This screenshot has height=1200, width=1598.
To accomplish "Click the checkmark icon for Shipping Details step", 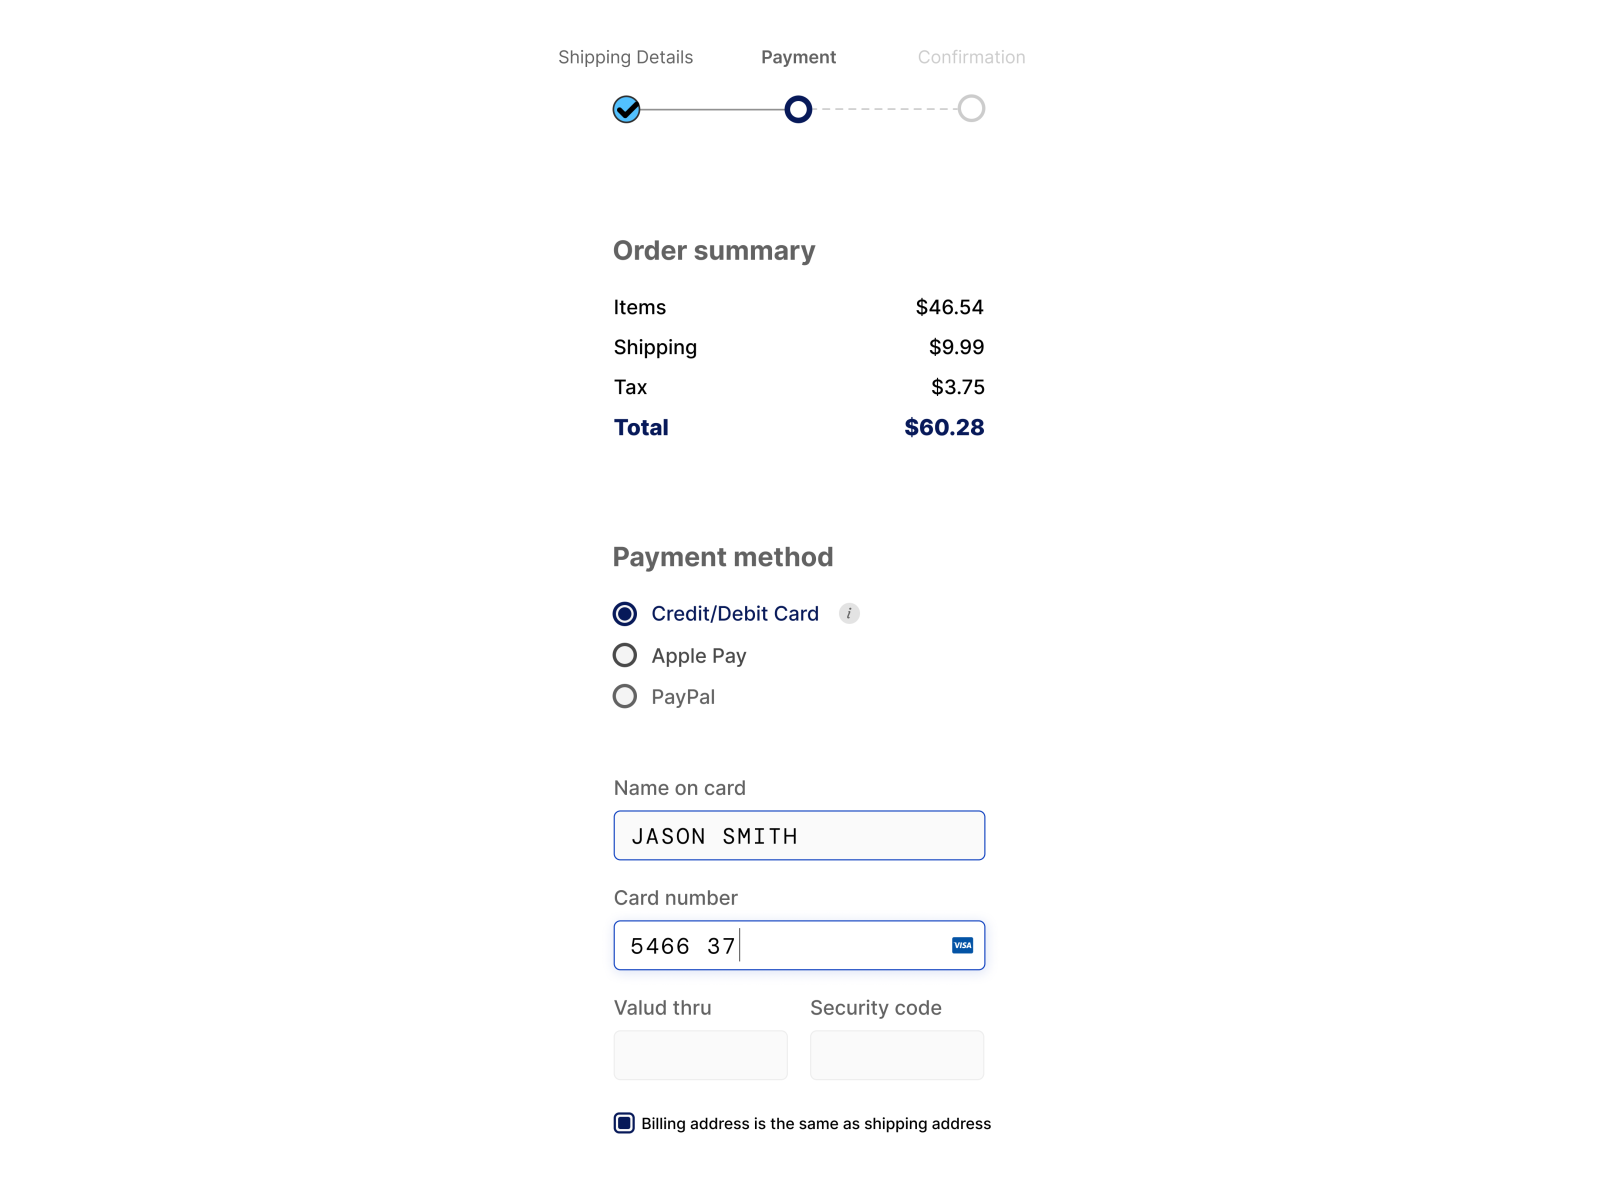I will click(x=625, y=109).
